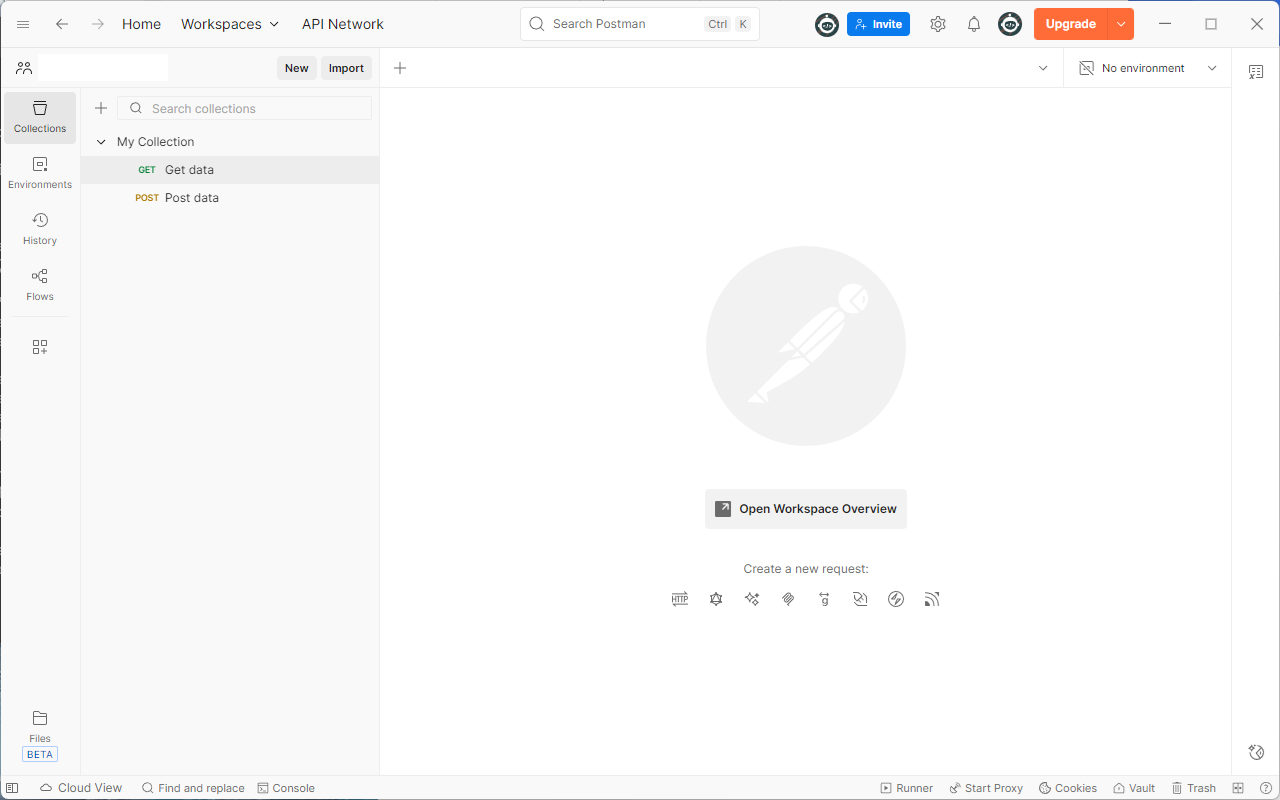
Task: Open the Runner
Action: (x=906, y=788)
